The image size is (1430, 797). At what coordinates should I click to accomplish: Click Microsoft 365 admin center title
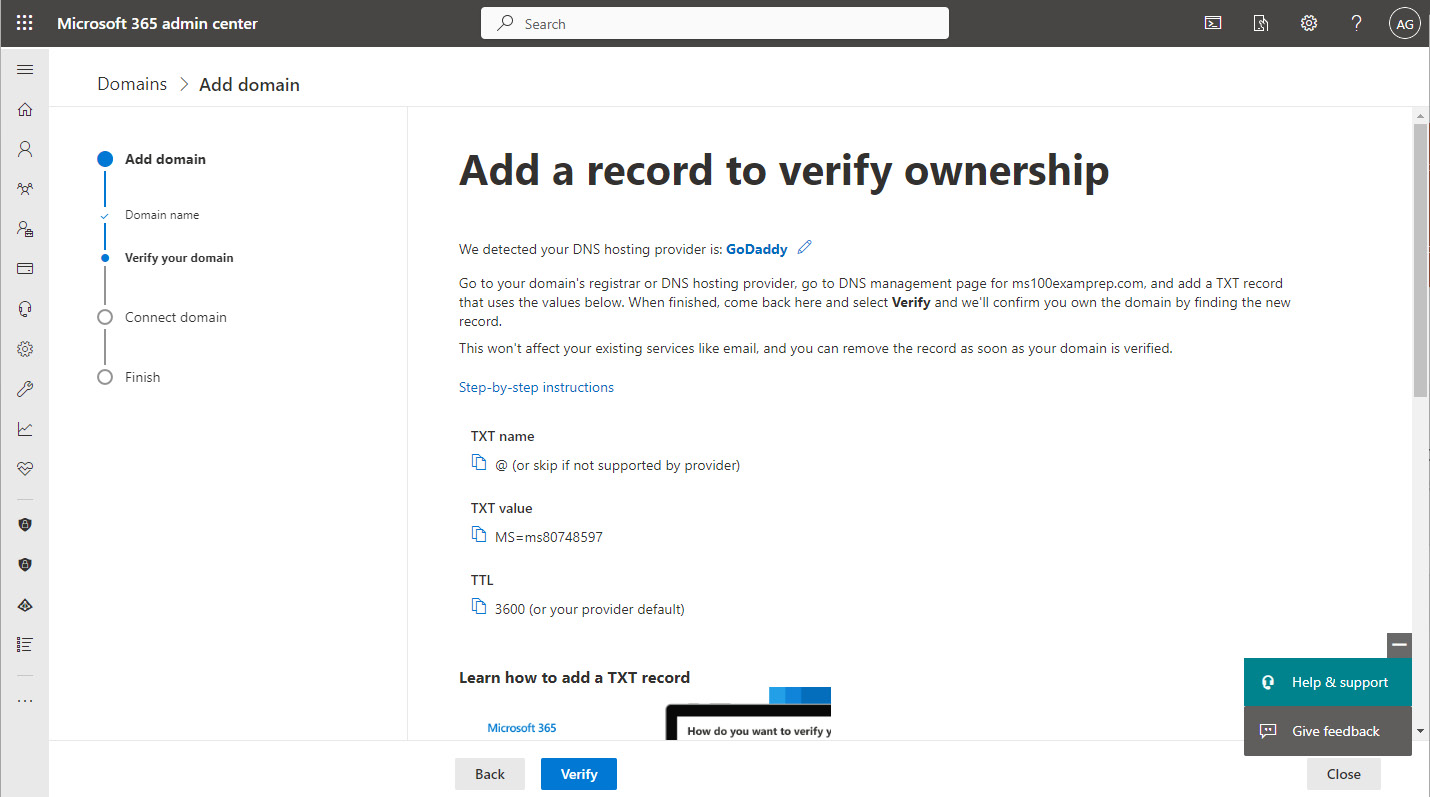157,23
